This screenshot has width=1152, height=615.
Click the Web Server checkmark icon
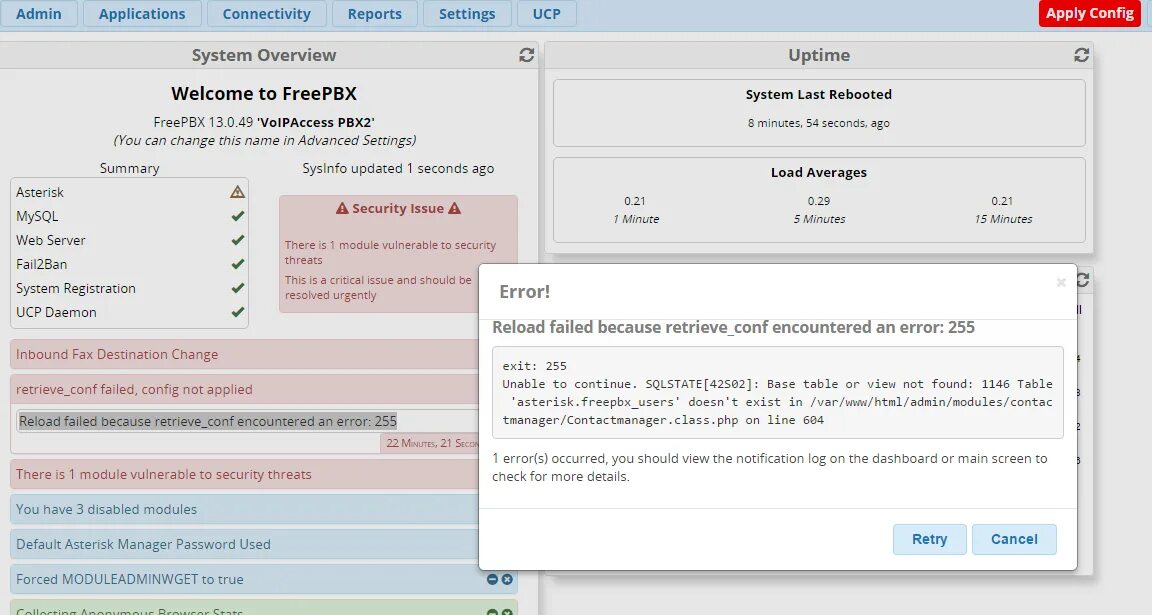click(x=237, y=240)
